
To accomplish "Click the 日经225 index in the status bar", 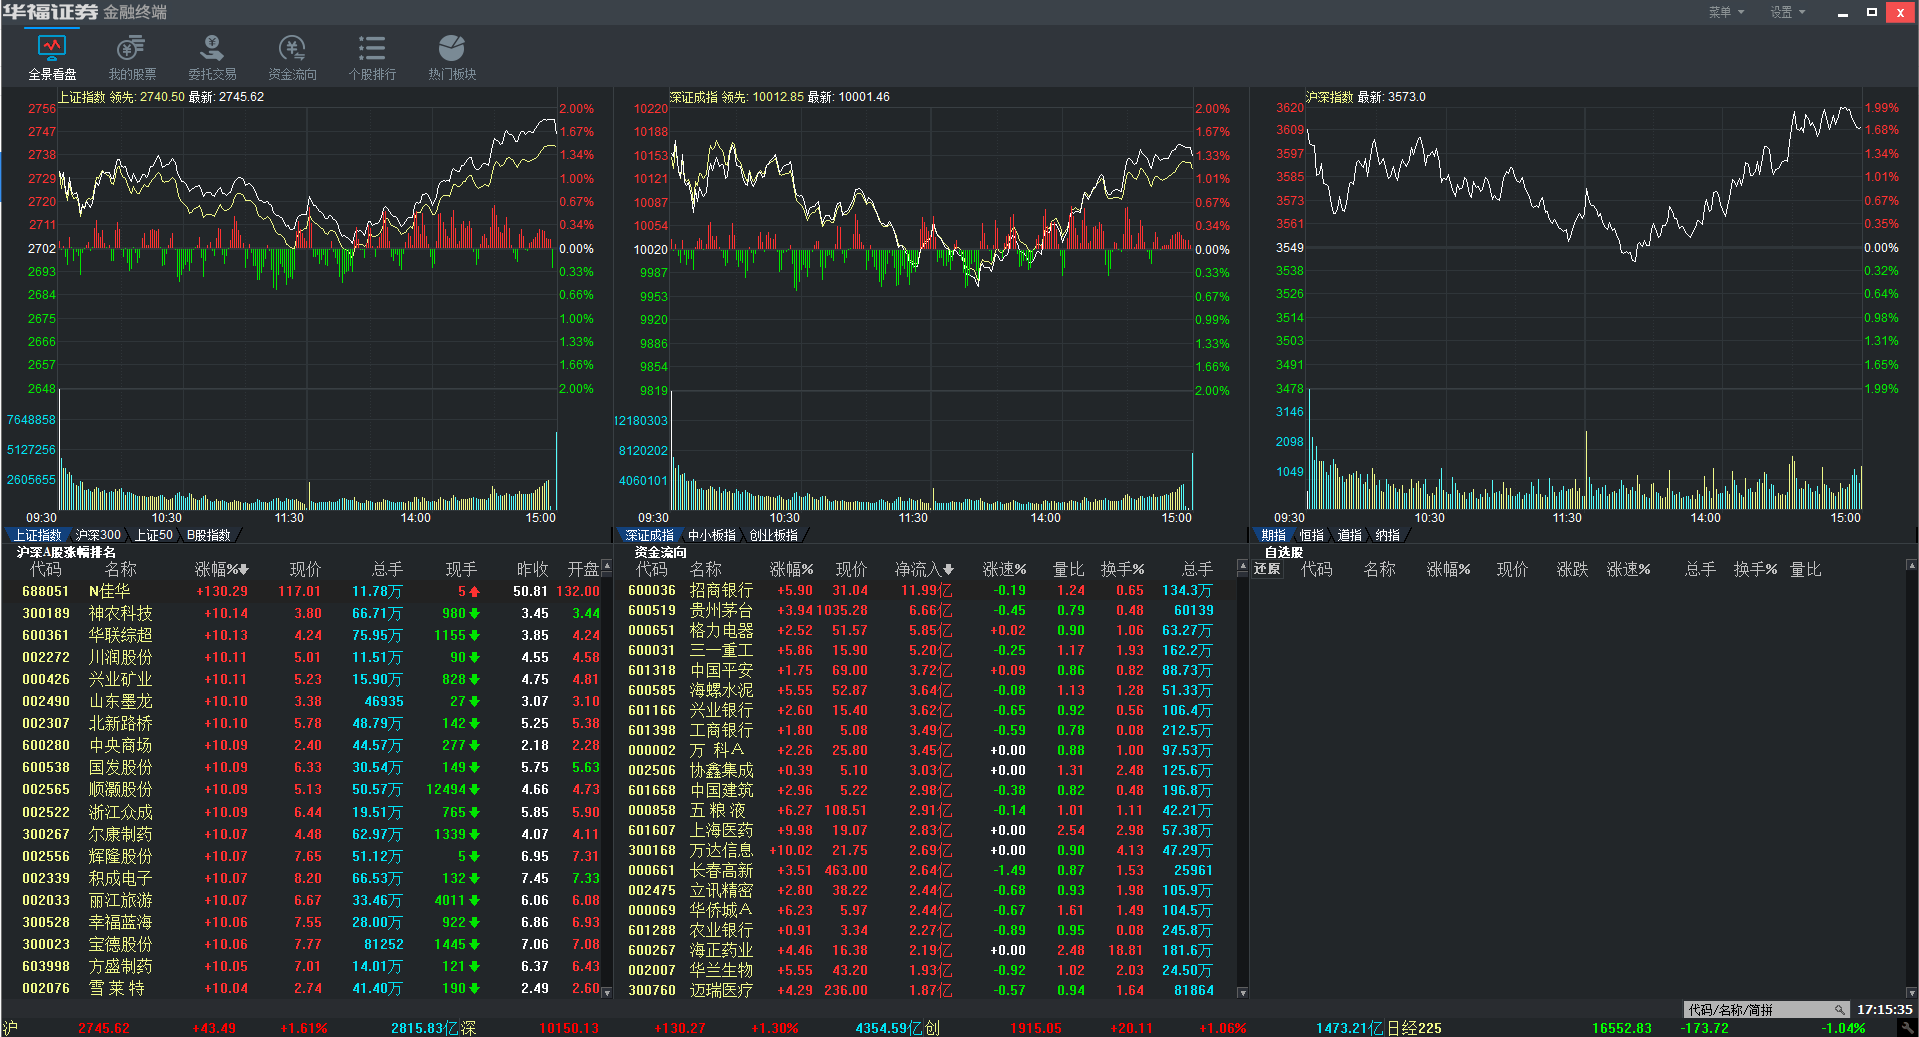I will click(x=1414, y=1028).
